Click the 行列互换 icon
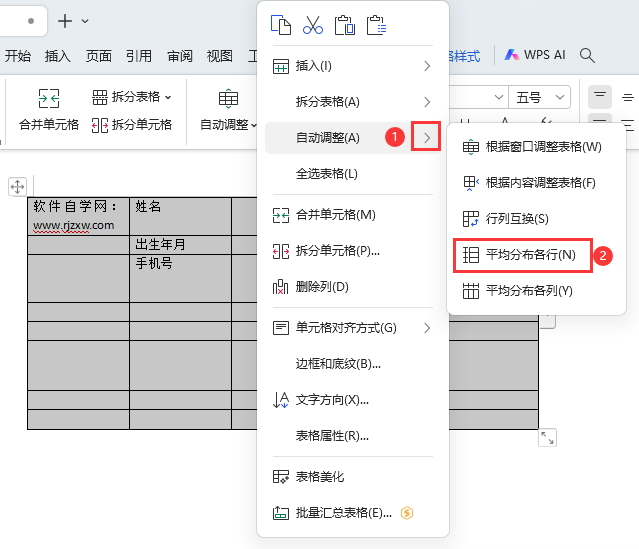The width and height of the screenshot is (639, 549). [471, 219]
